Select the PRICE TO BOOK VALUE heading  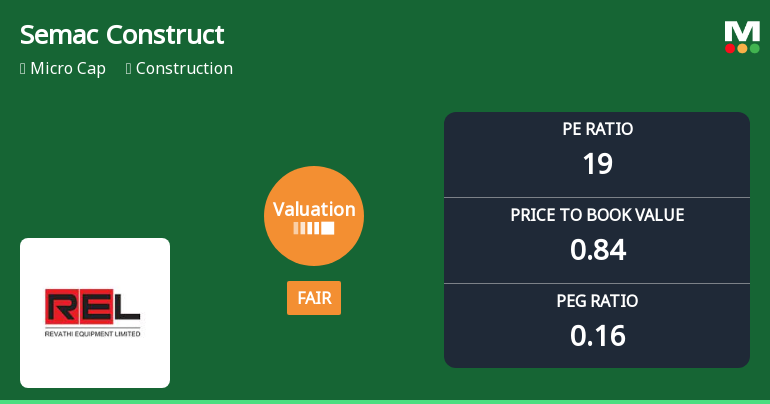[x=597, y=215]
